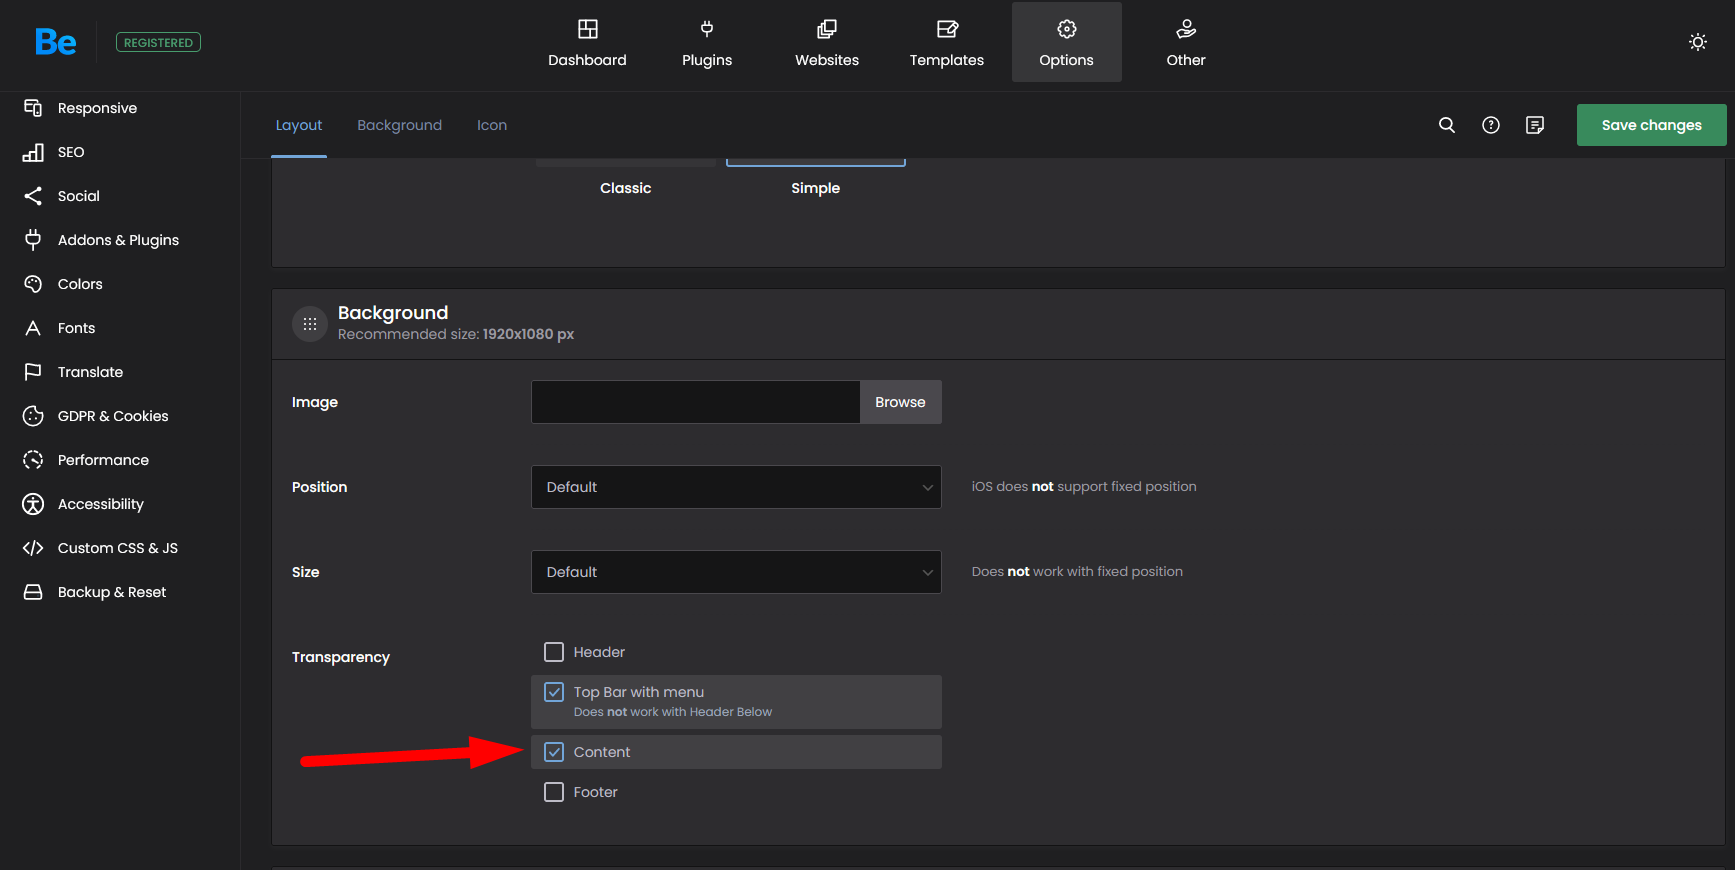Switch to the Icon tab

point(492,125)
